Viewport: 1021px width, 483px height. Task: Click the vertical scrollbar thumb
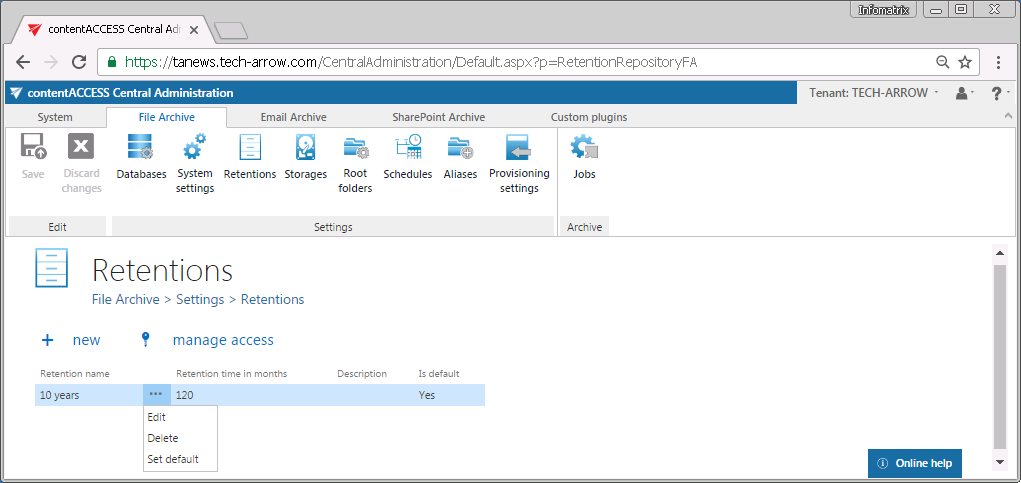pyautogui.click(x=1000, y=356)
